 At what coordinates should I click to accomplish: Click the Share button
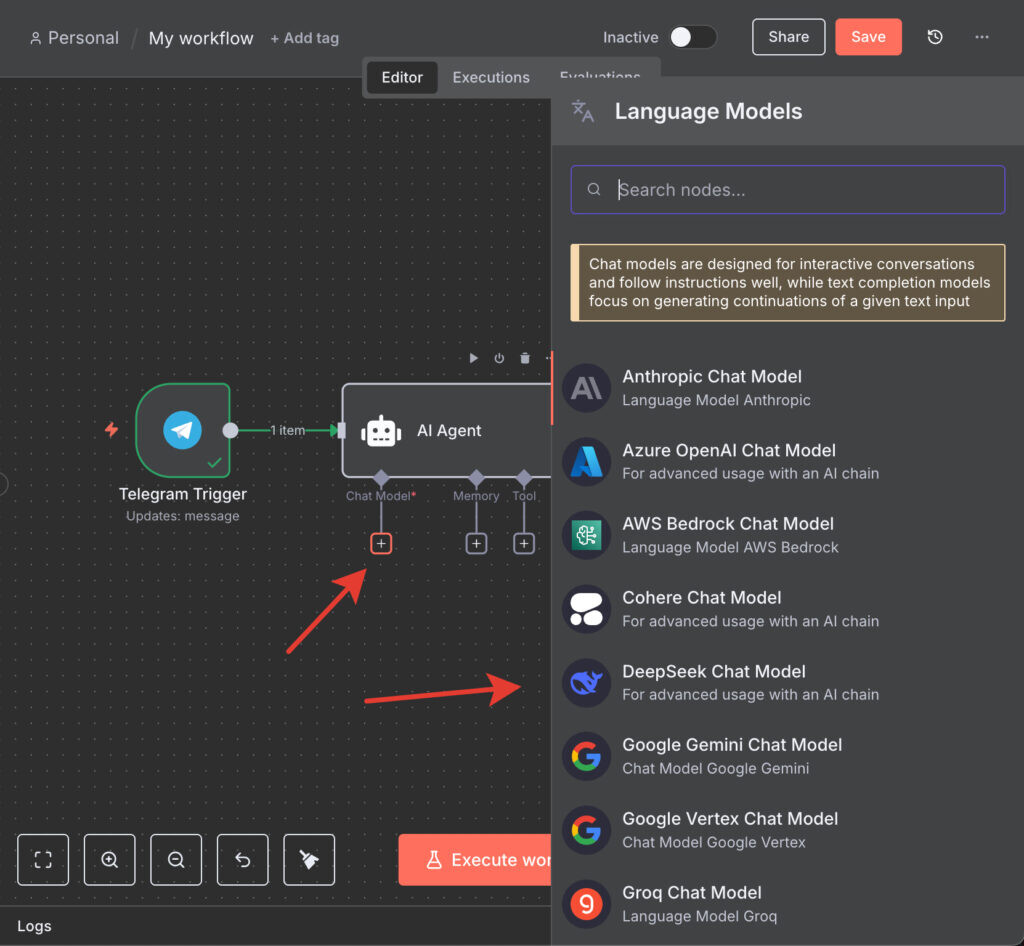788,37
